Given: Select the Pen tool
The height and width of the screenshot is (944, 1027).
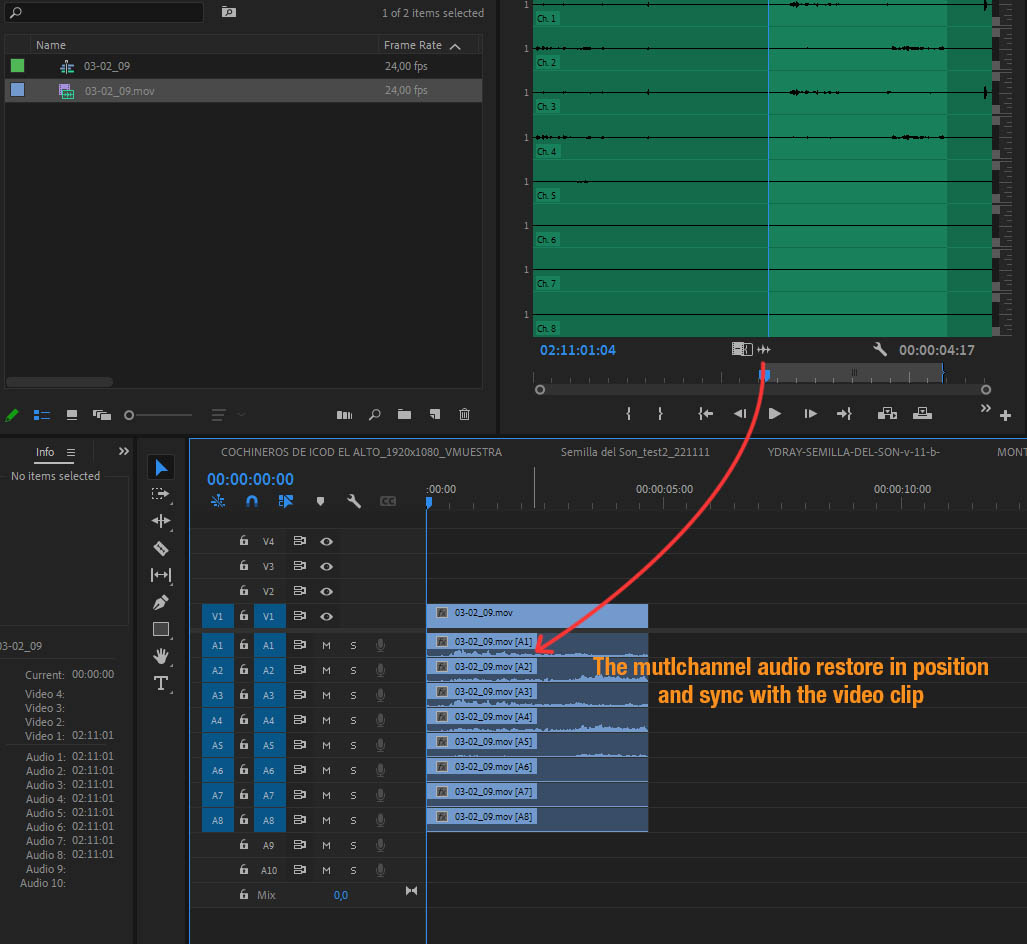Looking at the screenshot, I should 161,602.
